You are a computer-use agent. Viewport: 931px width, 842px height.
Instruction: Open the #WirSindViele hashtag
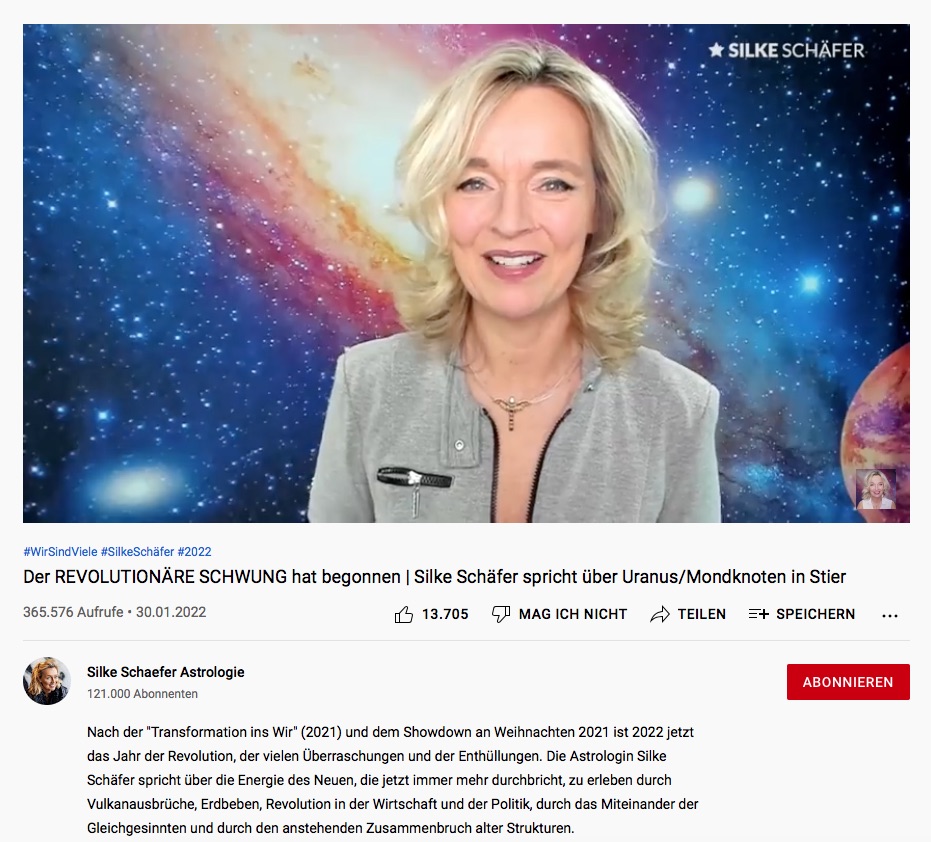pyautogui.click(x=60, y=552)
